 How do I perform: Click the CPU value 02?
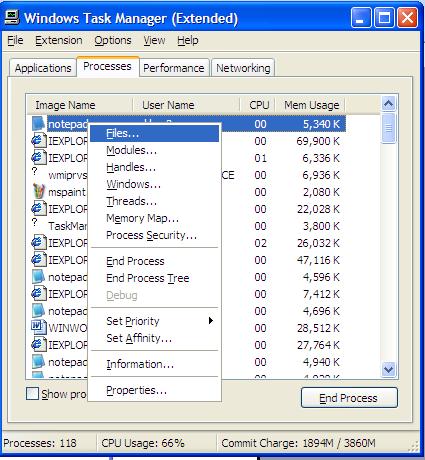click(x=260, y=243)
